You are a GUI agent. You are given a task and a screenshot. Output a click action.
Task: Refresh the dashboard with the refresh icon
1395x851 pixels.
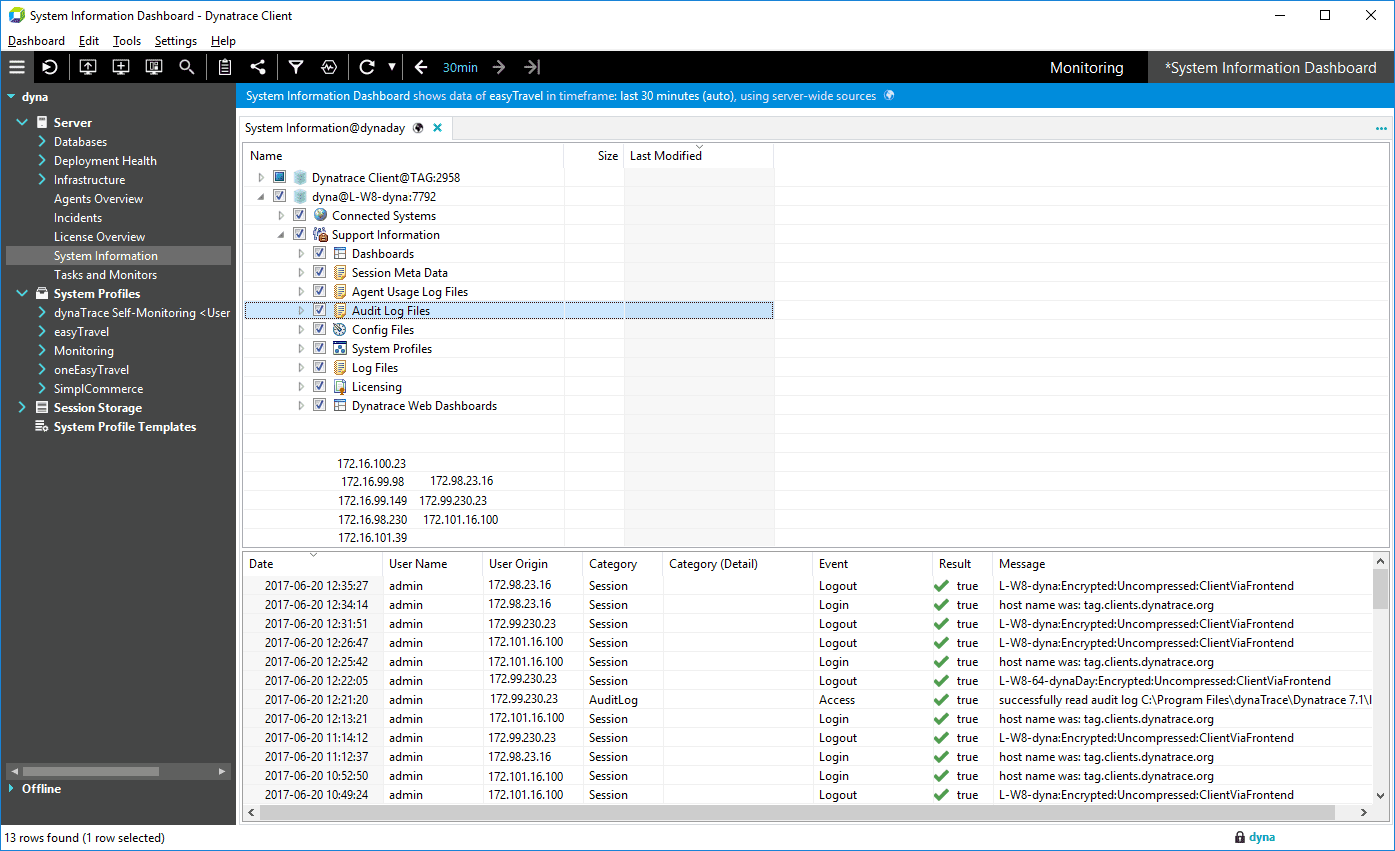tap(367, 67)
